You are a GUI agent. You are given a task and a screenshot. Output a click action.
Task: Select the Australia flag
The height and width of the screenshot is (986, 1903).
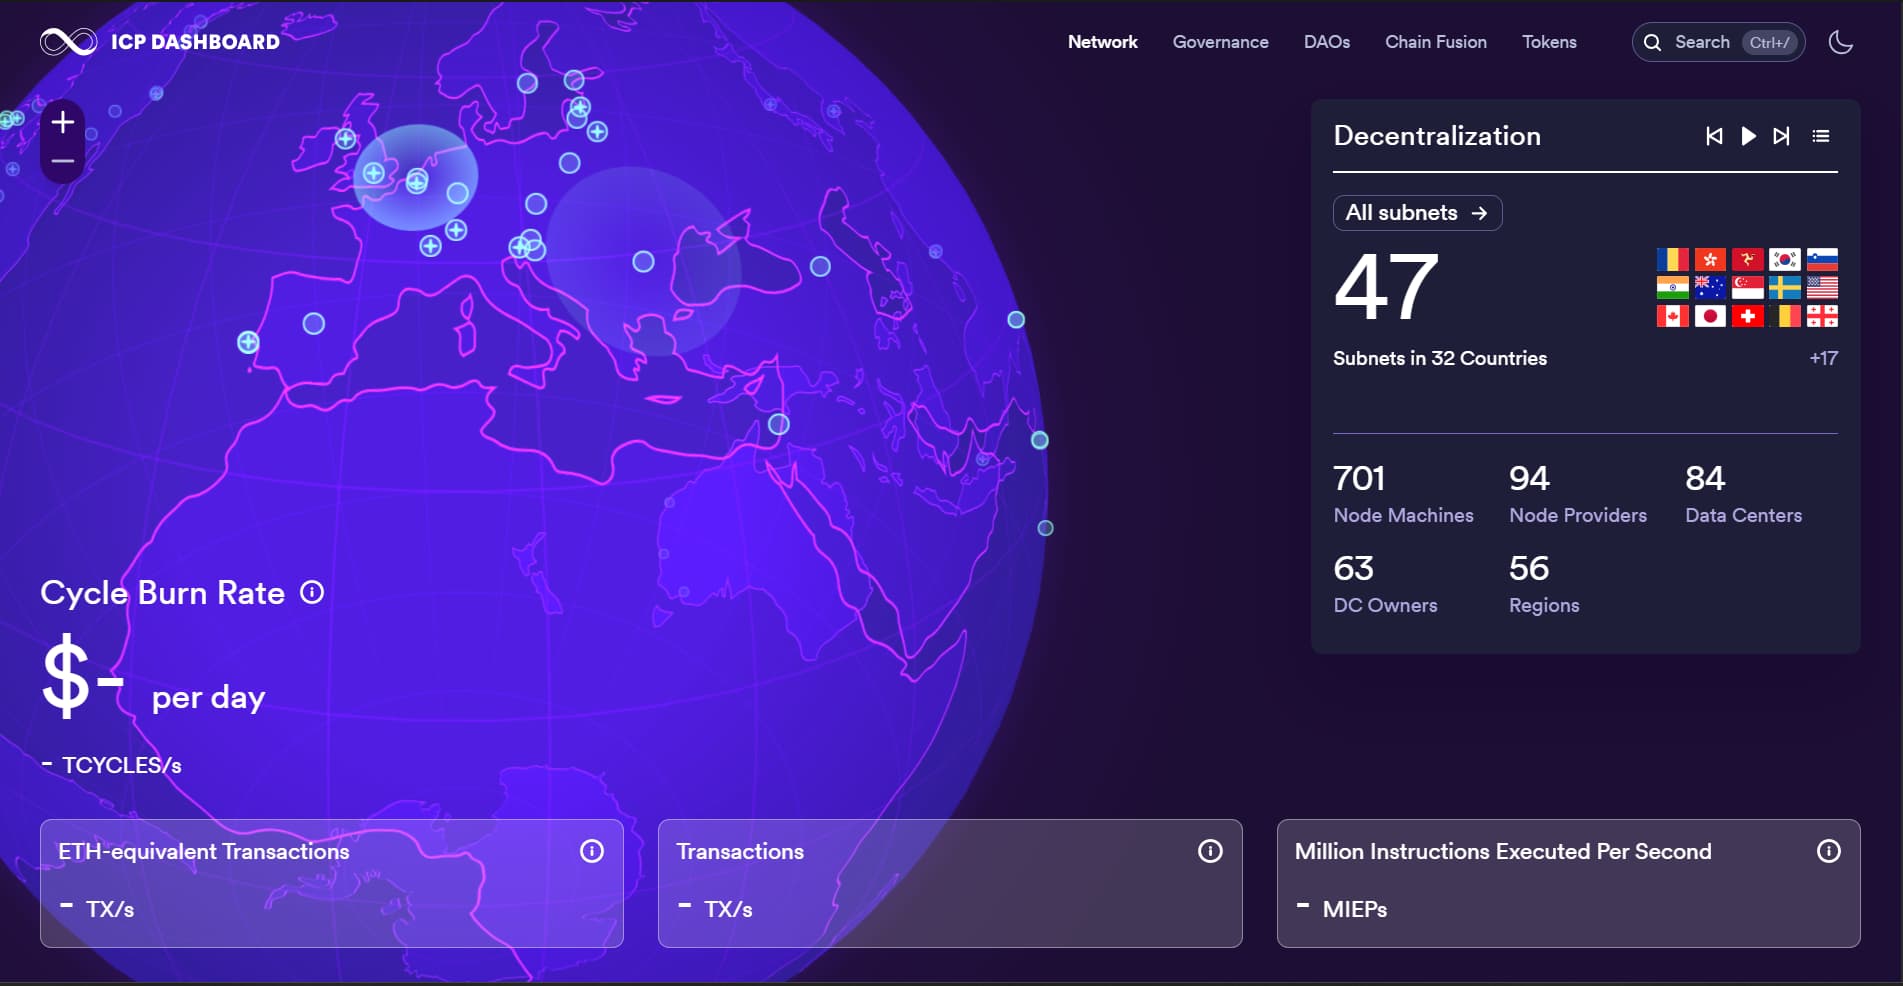(x=1710, y=288)
